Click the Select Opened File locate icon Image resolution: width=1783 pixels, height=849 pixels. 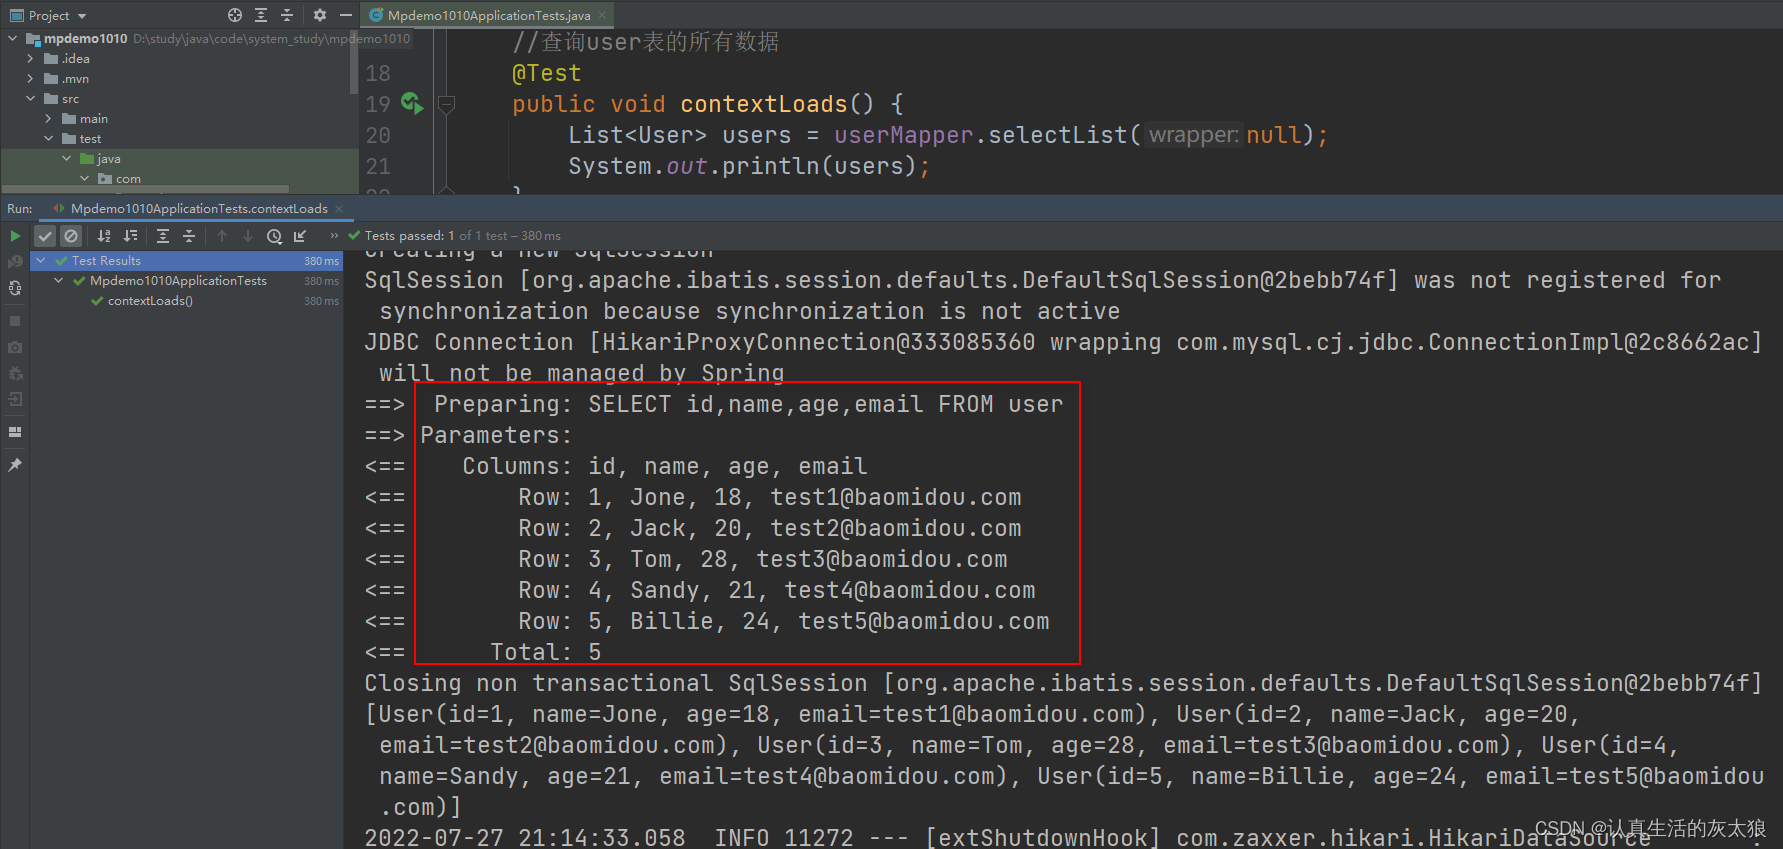click(x=235, y=15)
